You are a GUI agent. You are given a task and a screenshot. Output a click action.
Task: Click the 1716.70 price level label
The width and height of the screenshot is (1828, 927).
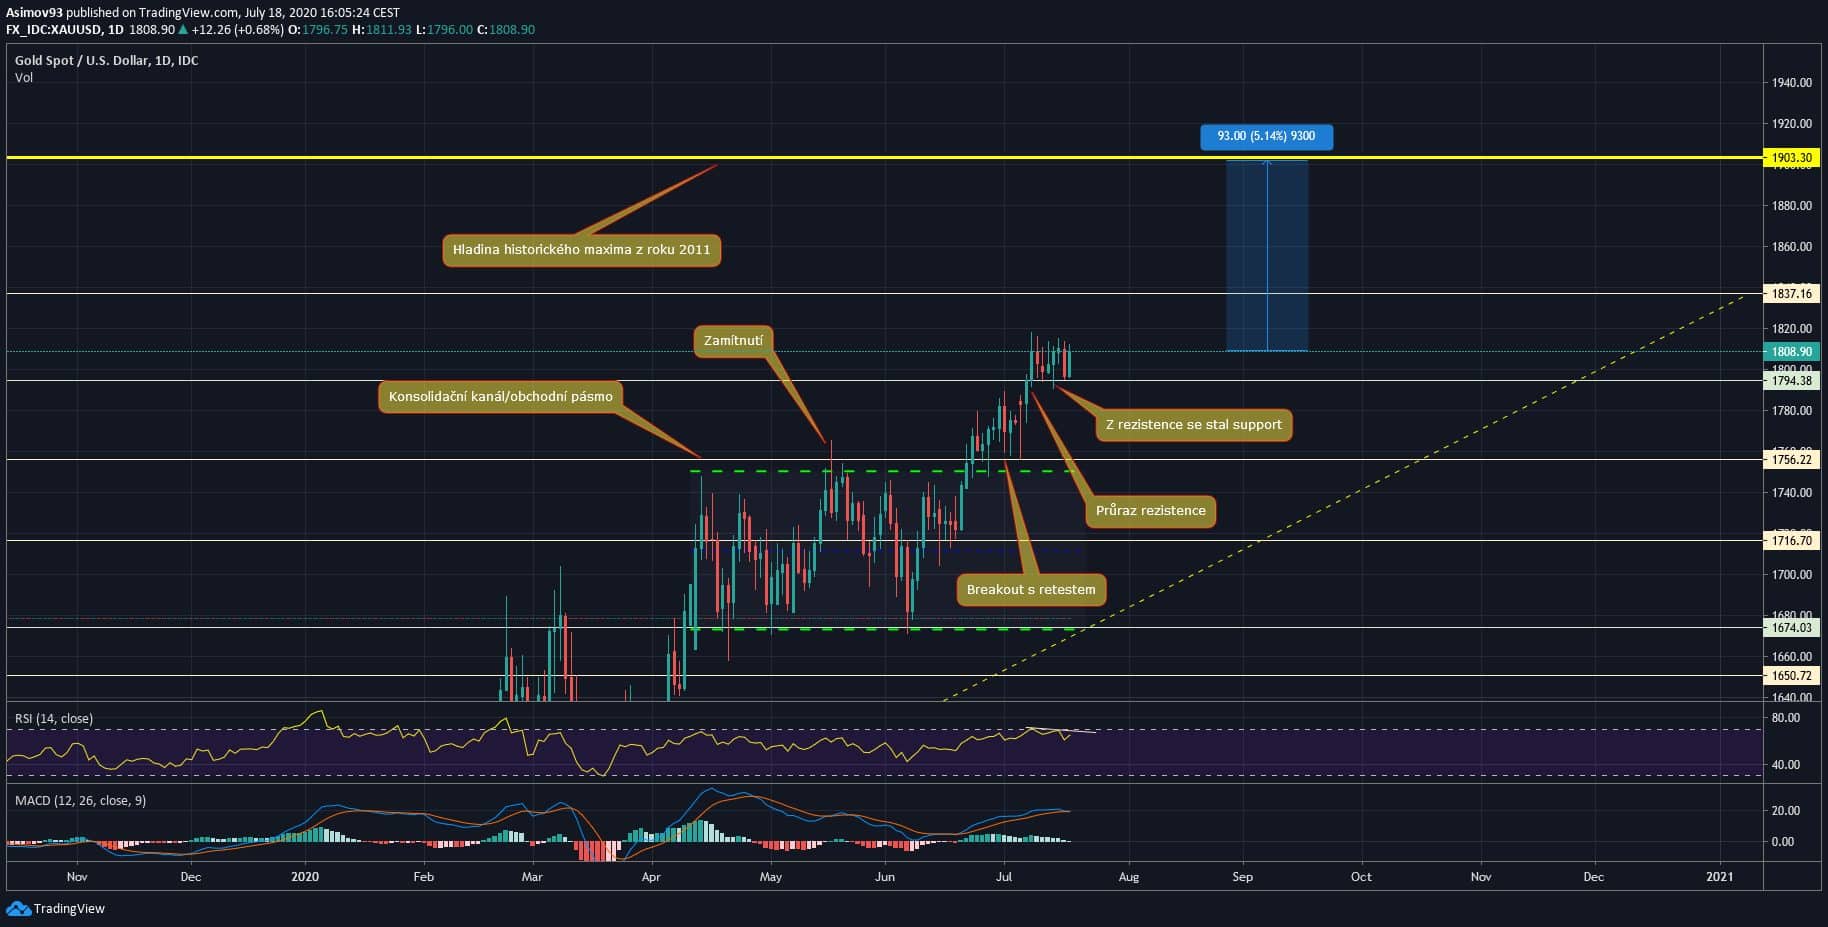[x=1791, y=541]
